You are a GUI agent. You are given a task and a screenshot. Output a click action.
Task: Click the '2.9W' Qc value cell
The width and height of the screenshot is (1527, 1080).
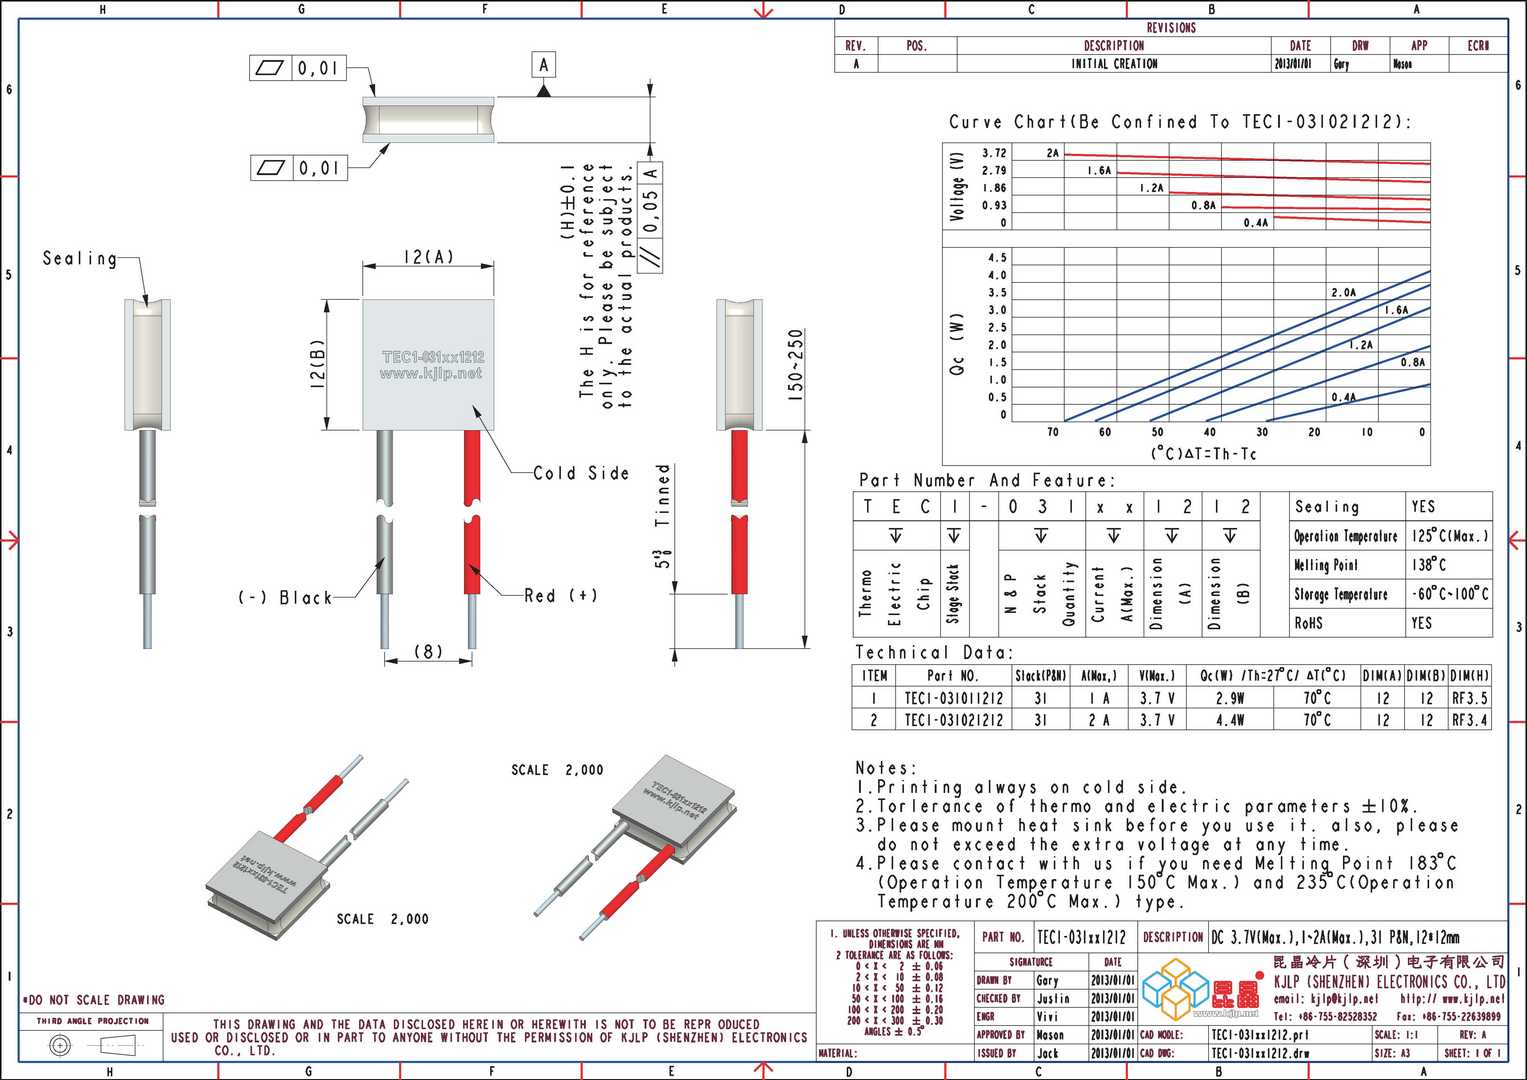[1230, 698]
